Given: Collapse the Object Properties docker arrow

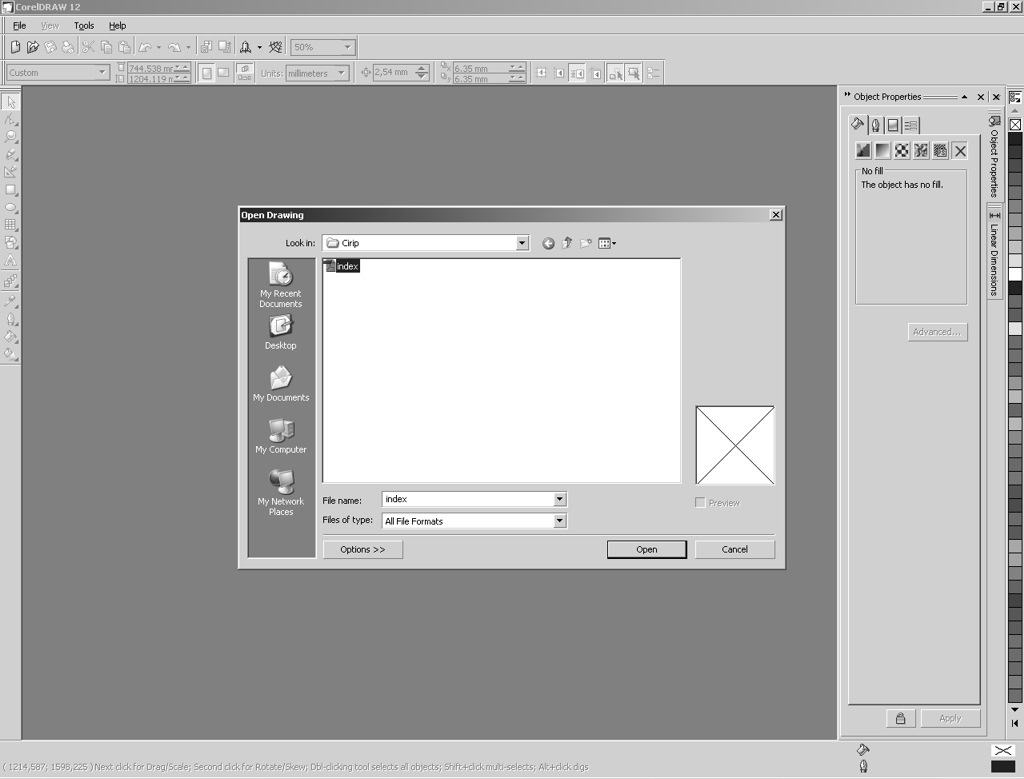Looking at the screenshot, I should pyautogui.click(x=965, y=97).
